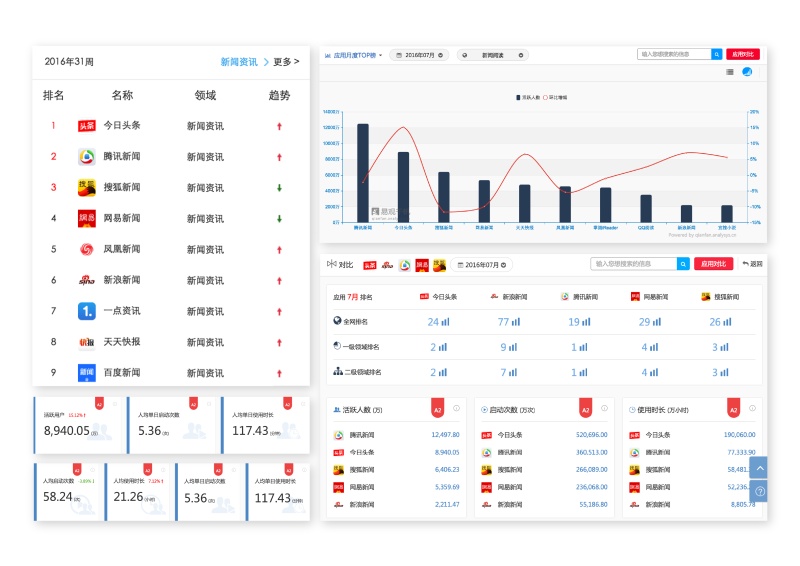Click the 今日头条 app icon in ranking list
This screenshot has height=566, width=800.
(x=87, y=126)
